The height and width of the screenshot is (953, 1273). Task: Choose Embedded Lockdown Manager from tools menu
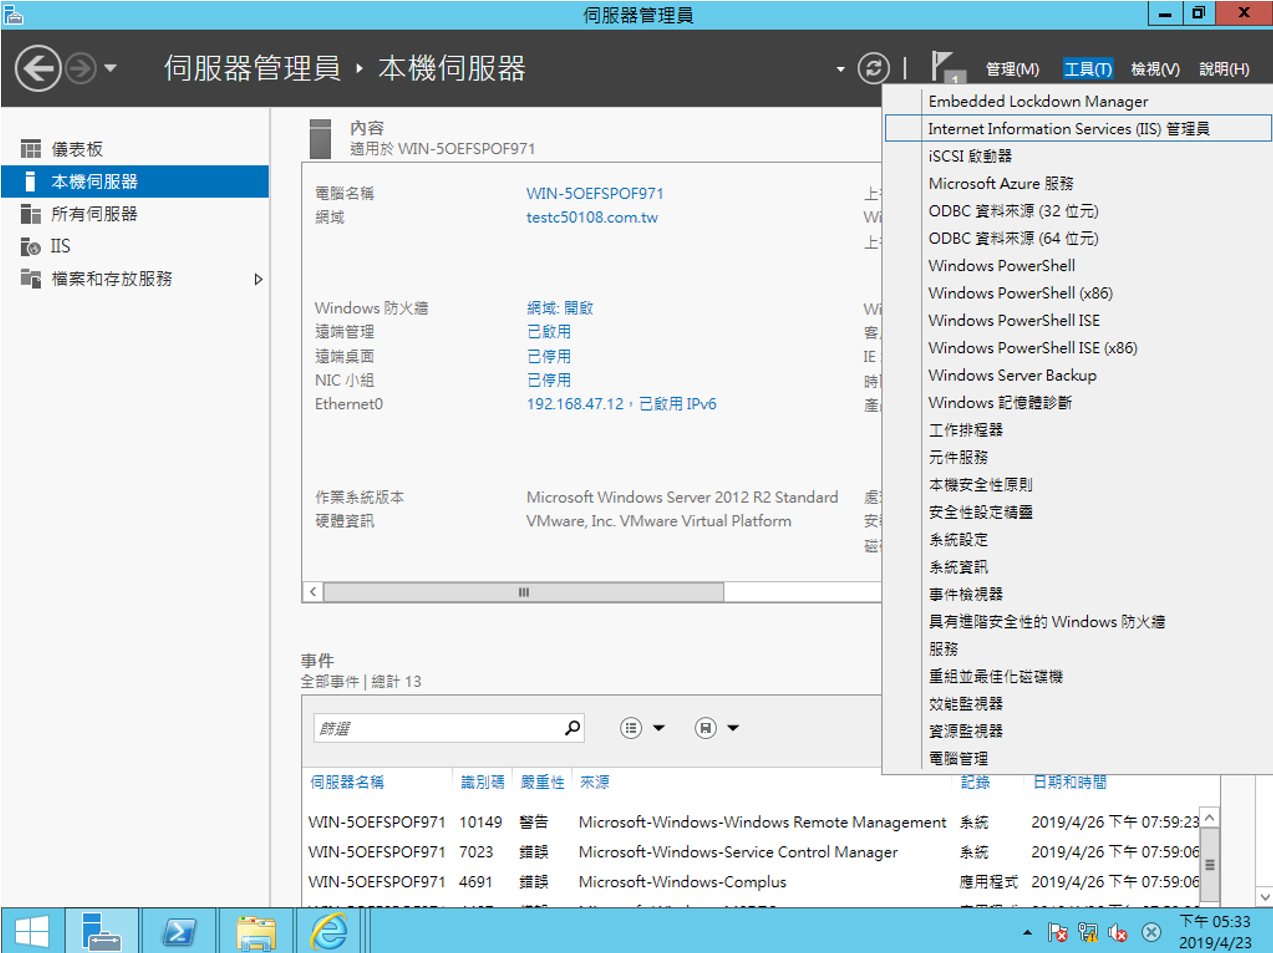[1077, 101]
